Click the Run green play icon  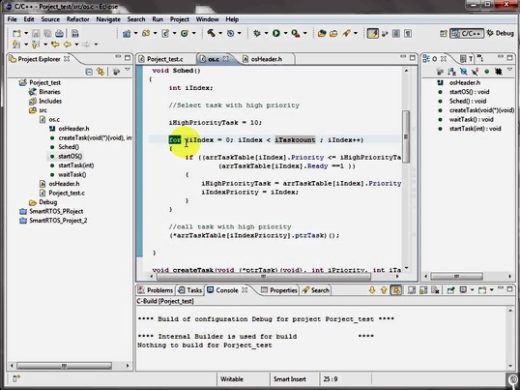[x=276, y=33]
